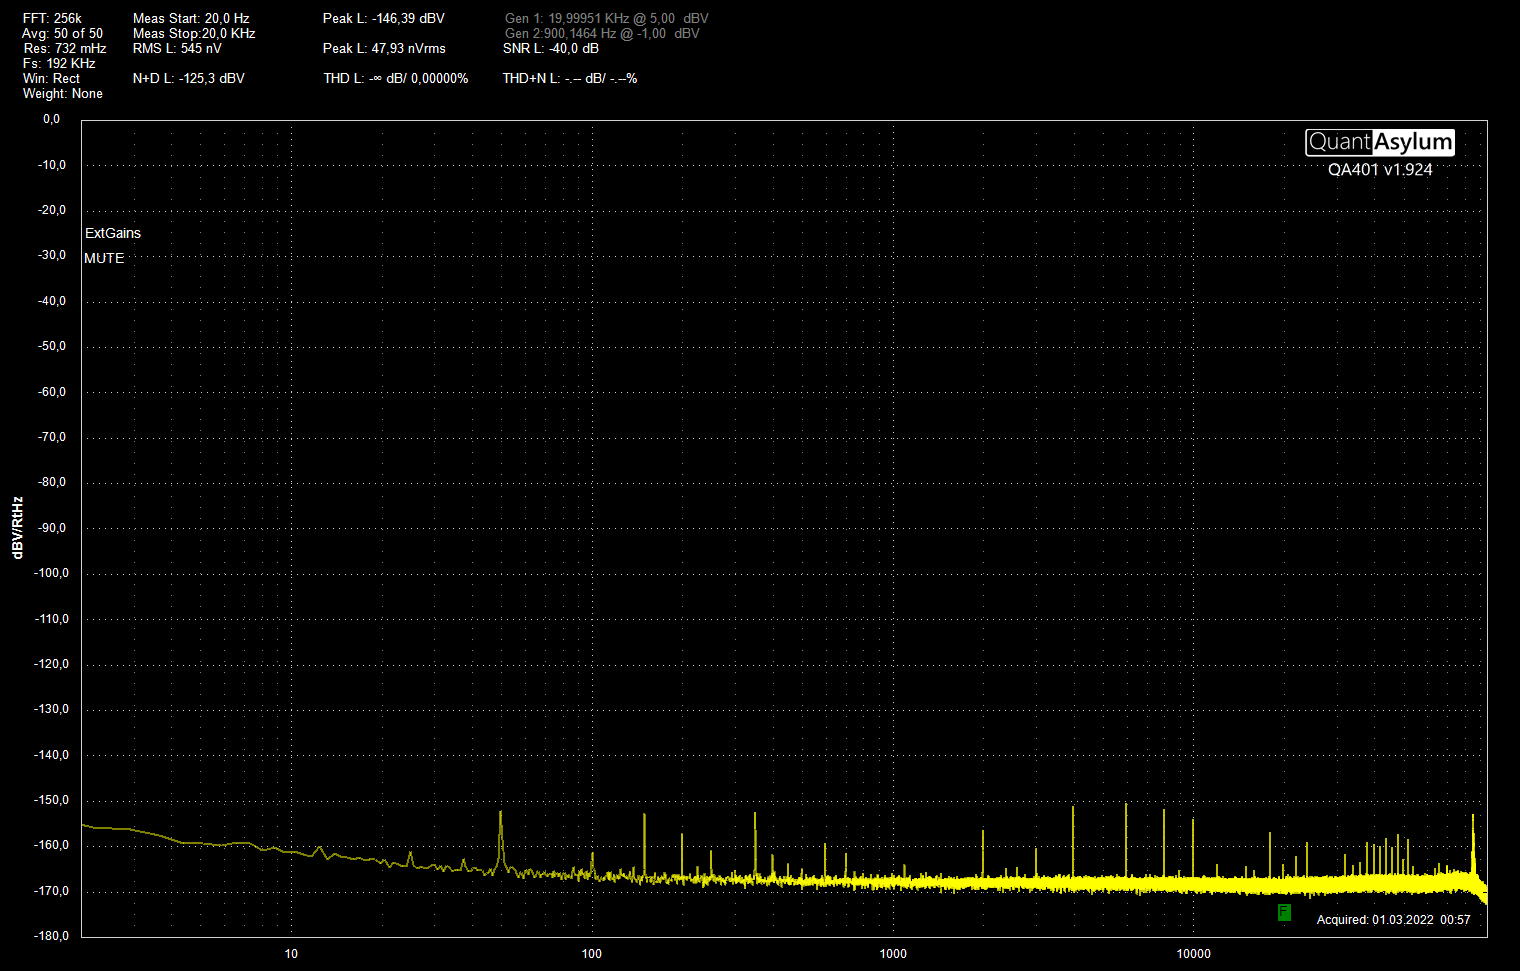Select the 'Avg: 50 of 50' text
Image resolution: width=1520 pixels, height=971 pixels.
point(62,33)
